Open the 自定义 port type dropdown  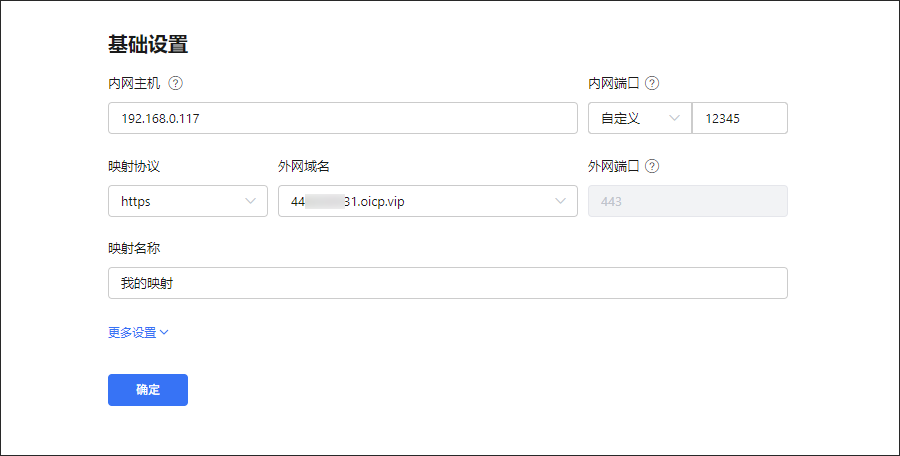tap(638, 118)
